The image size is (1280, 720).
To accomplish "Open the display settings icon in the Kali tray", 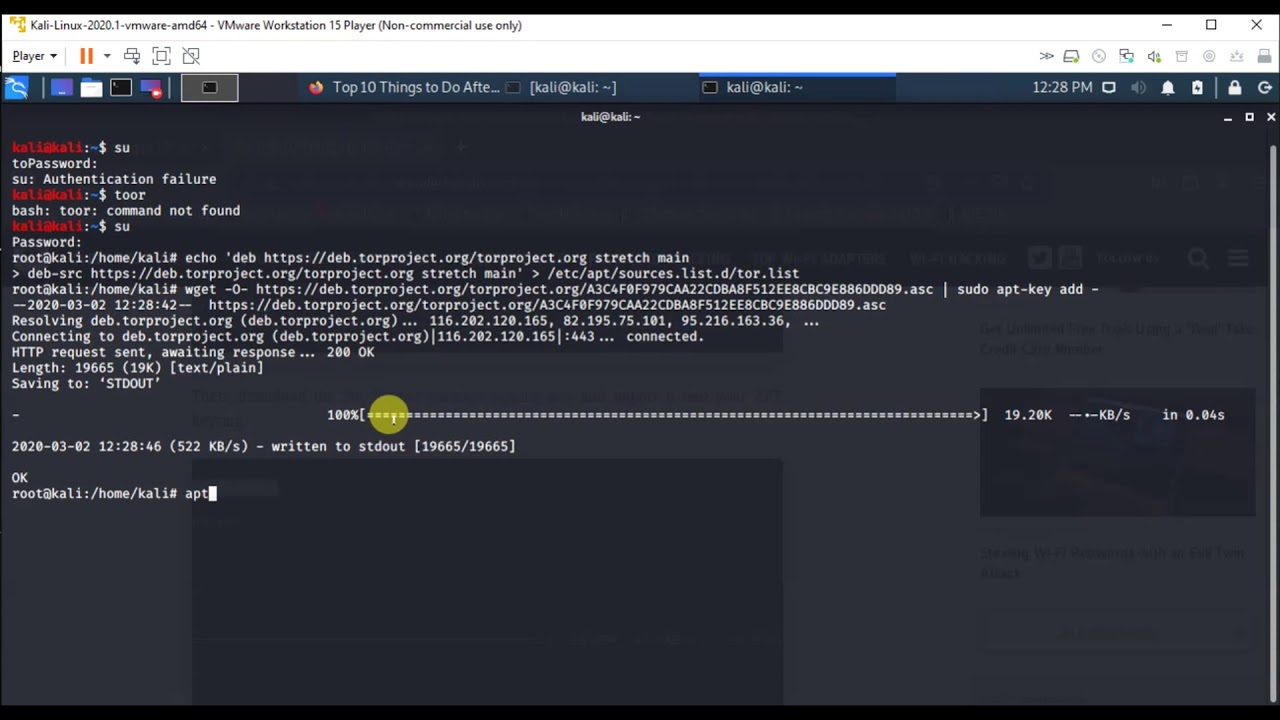I will pos(1109,88).
